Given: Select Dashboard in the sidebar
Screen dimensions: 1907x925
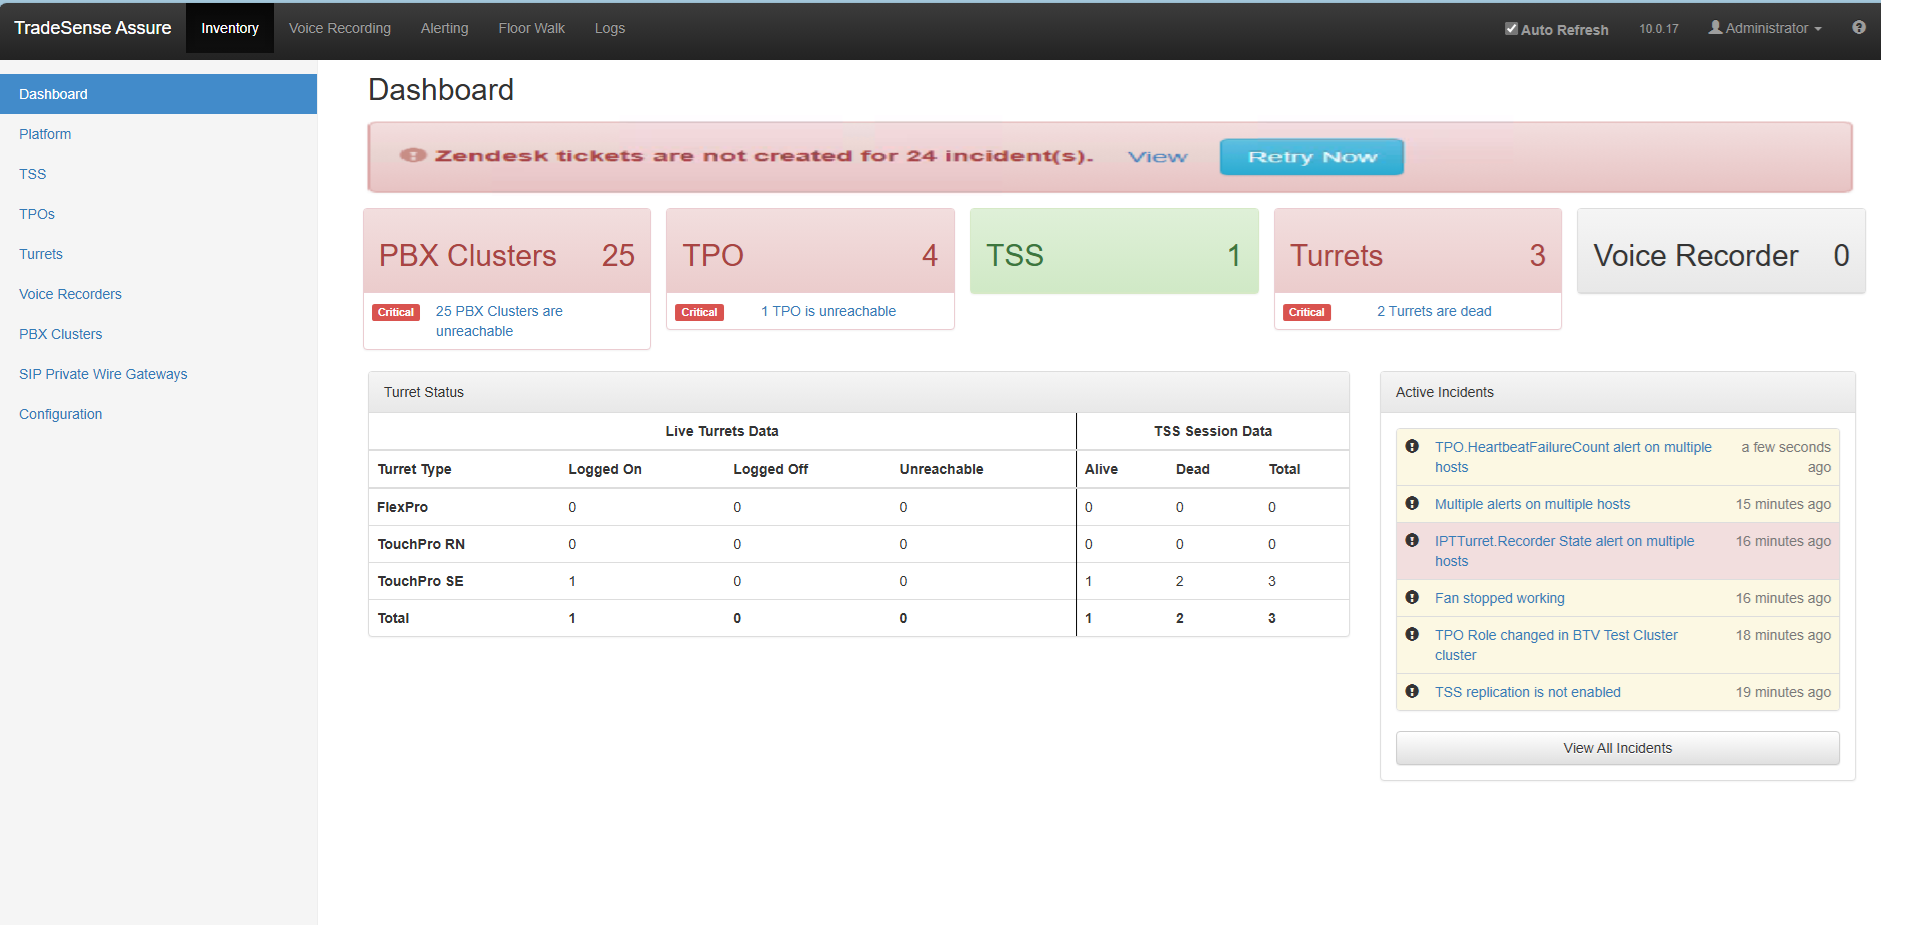Looking at the screenshot, I should coord(158,94).
